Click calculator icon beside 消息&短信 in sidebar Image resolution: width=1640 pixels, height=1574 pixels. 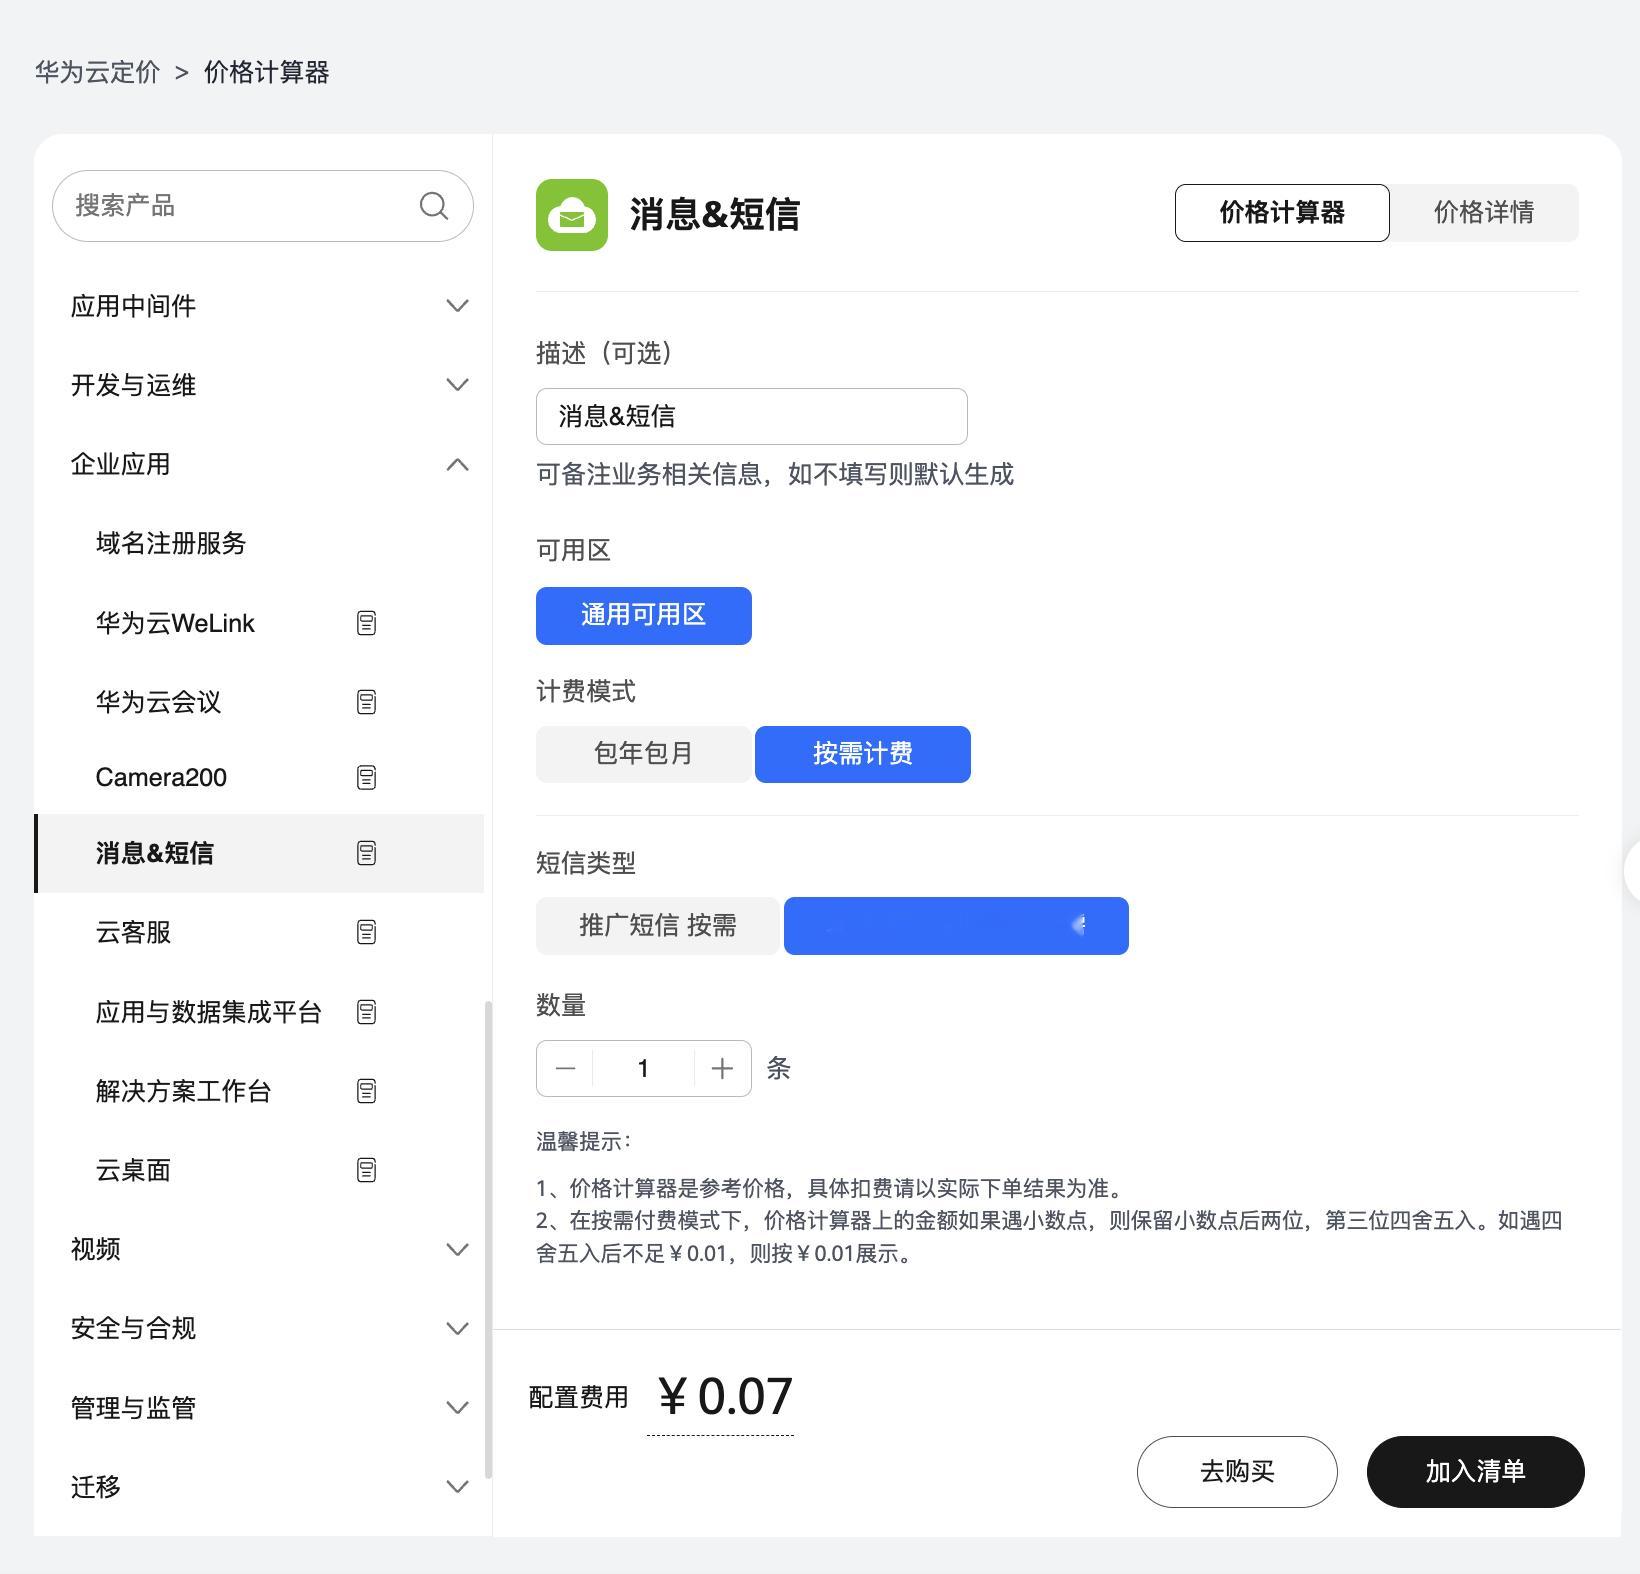(x=366, y=853)
